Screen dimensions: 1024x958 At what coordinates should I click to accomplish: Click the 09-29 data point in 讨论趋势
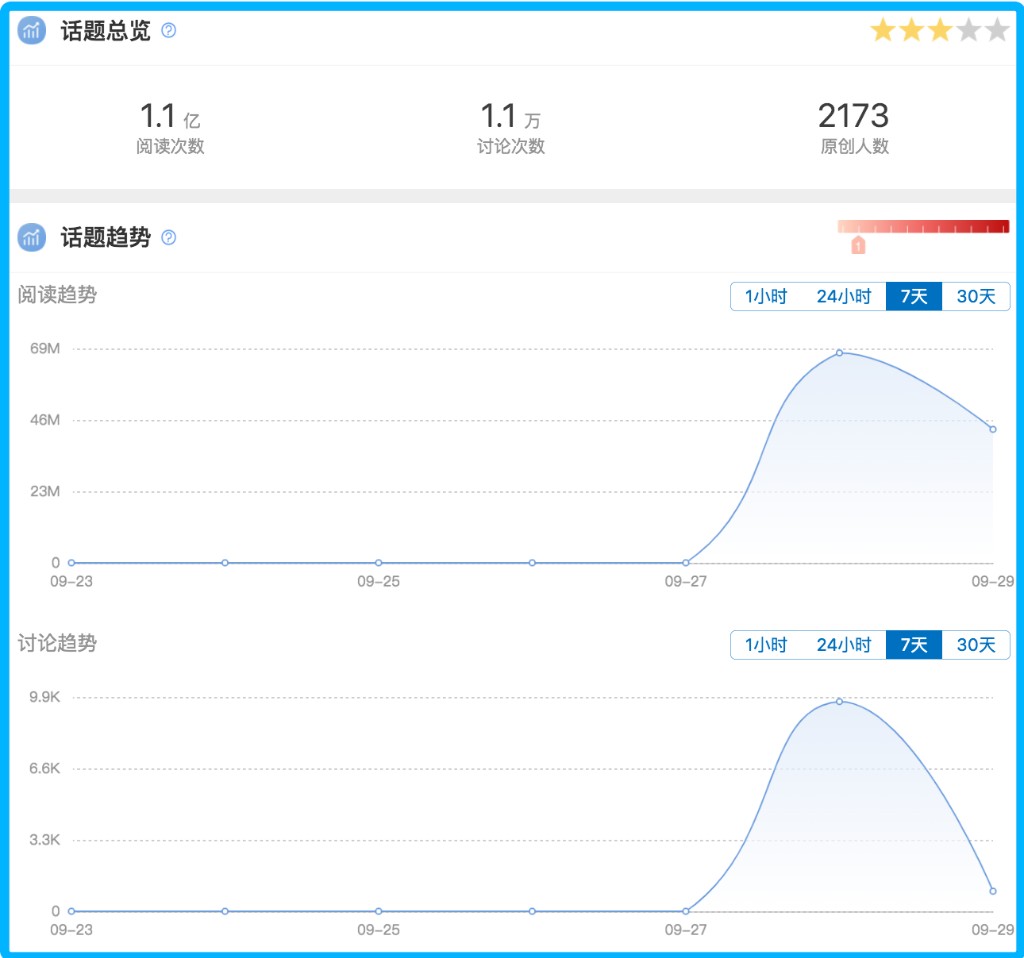click(x=992, y=891)
